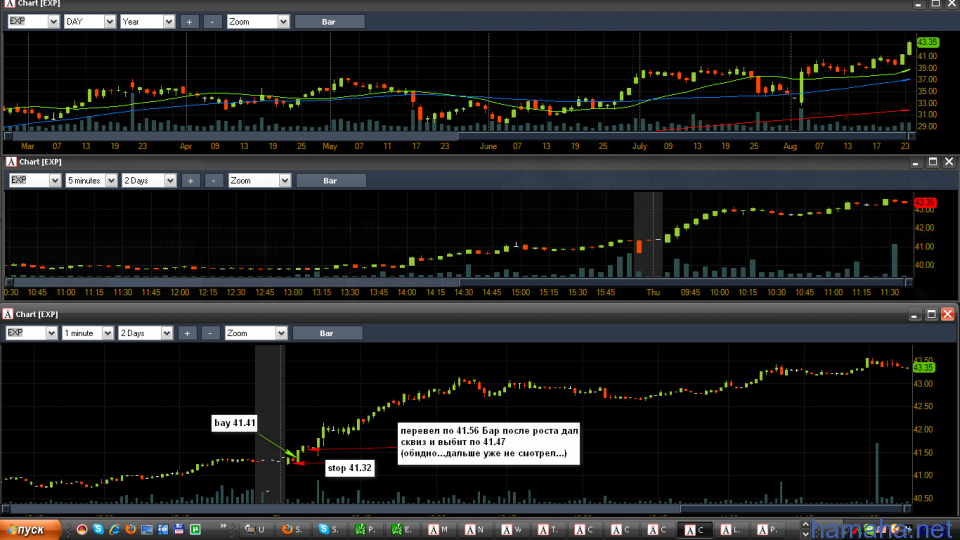Launch Opera from the quick launch bar

point(82,529)
